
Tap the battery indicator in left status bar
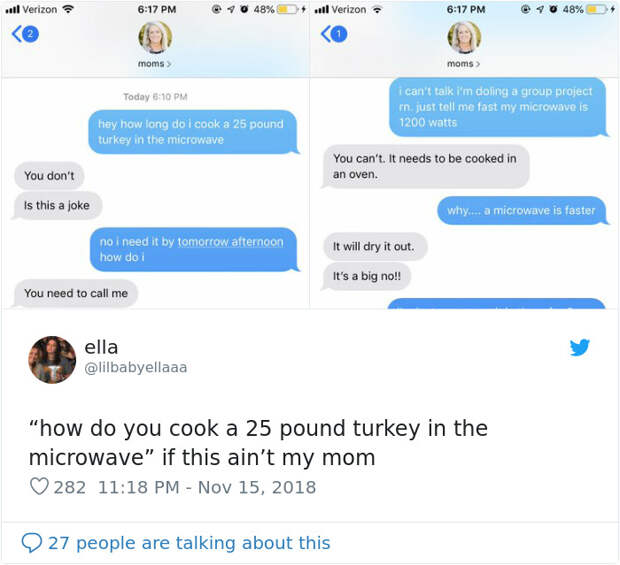[x=287, y=9]
